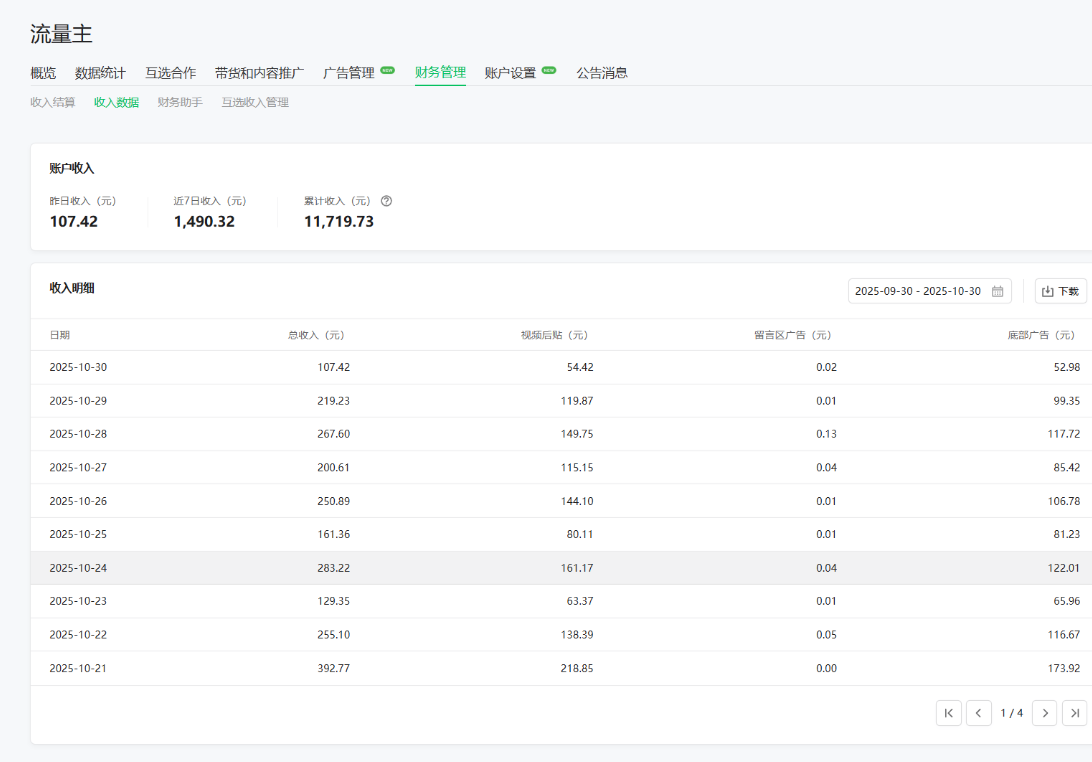
Task: Select the 2025-10-24 income row
Action: (560, 568)
